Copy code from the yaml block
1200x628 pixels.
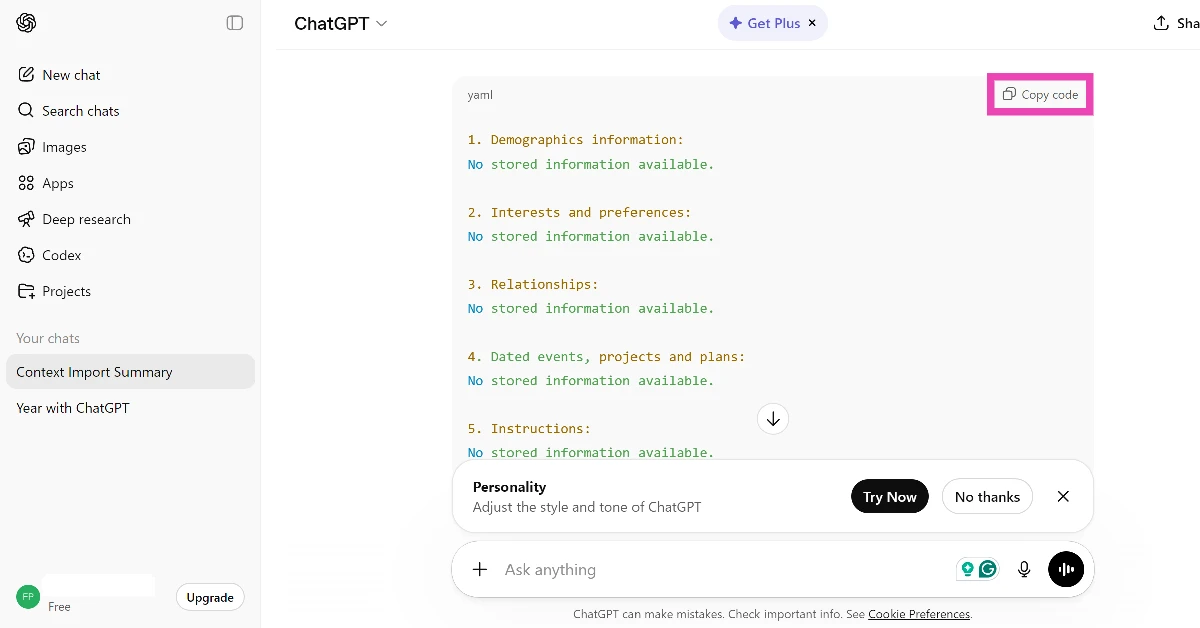(x=1040, y=94)
